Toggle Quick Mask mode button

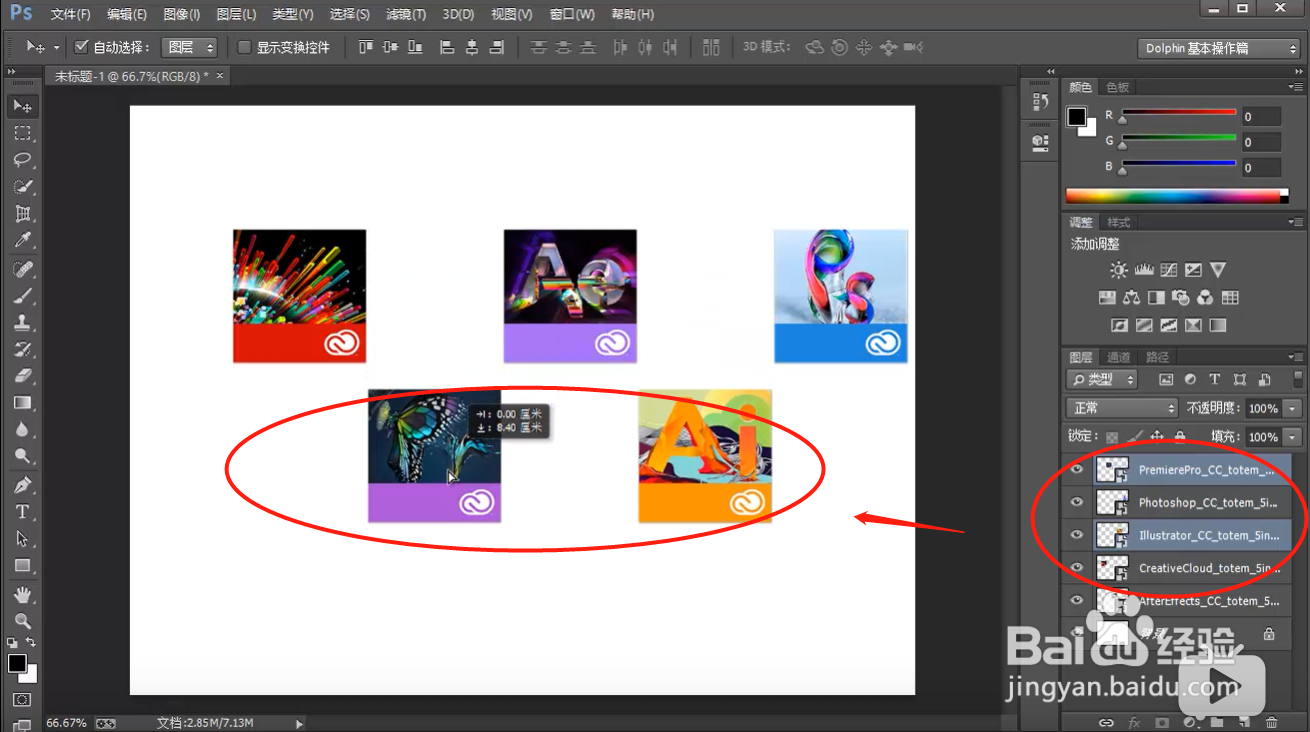(22, 700)
